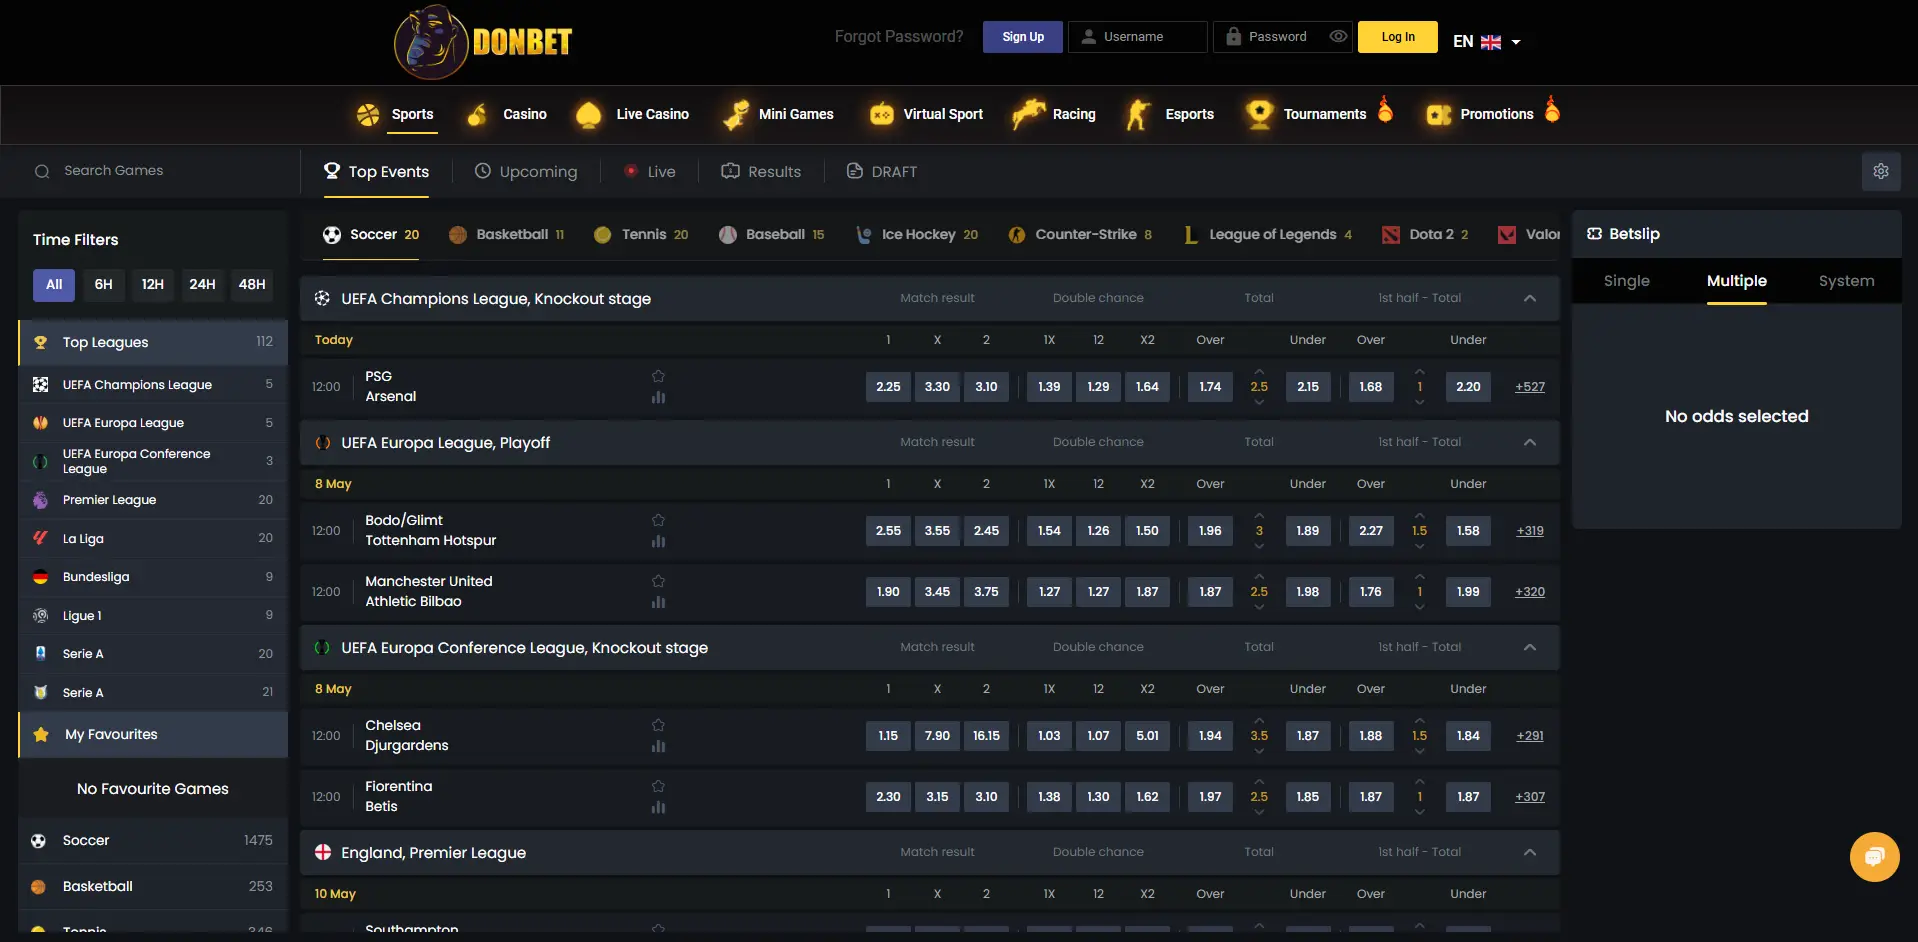Open live chat support bubble
This screenshot has height=942, width=1918.
click(1874, 857)
